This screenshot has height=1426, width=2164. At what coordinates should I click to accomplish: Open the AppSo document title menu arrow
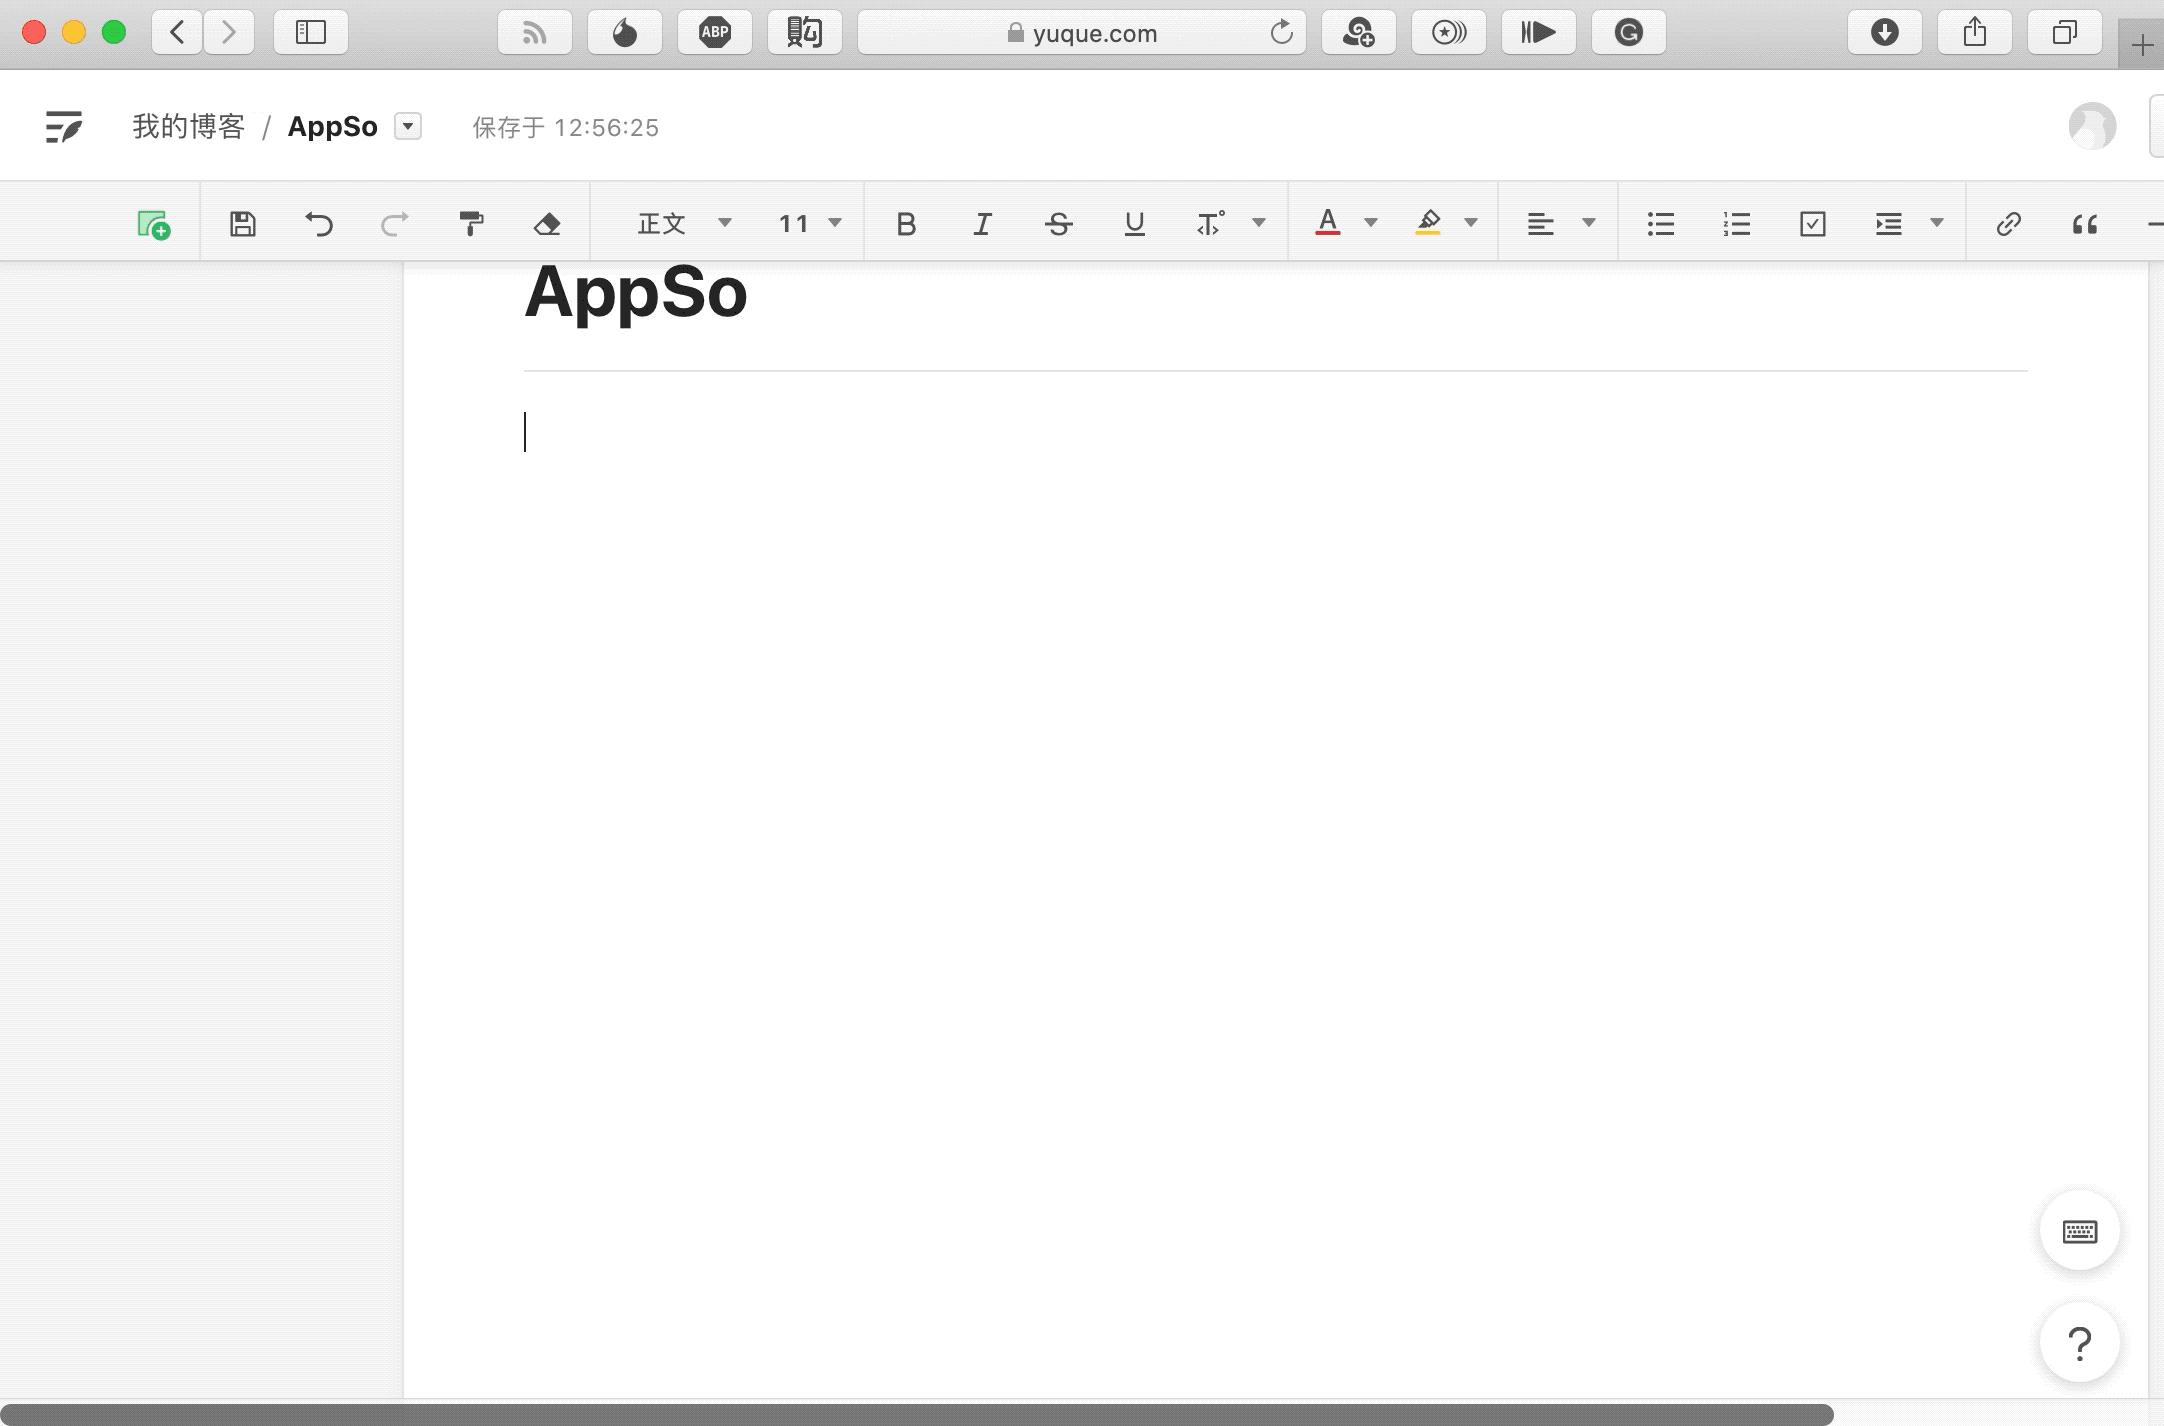click(x=407, y=126)
